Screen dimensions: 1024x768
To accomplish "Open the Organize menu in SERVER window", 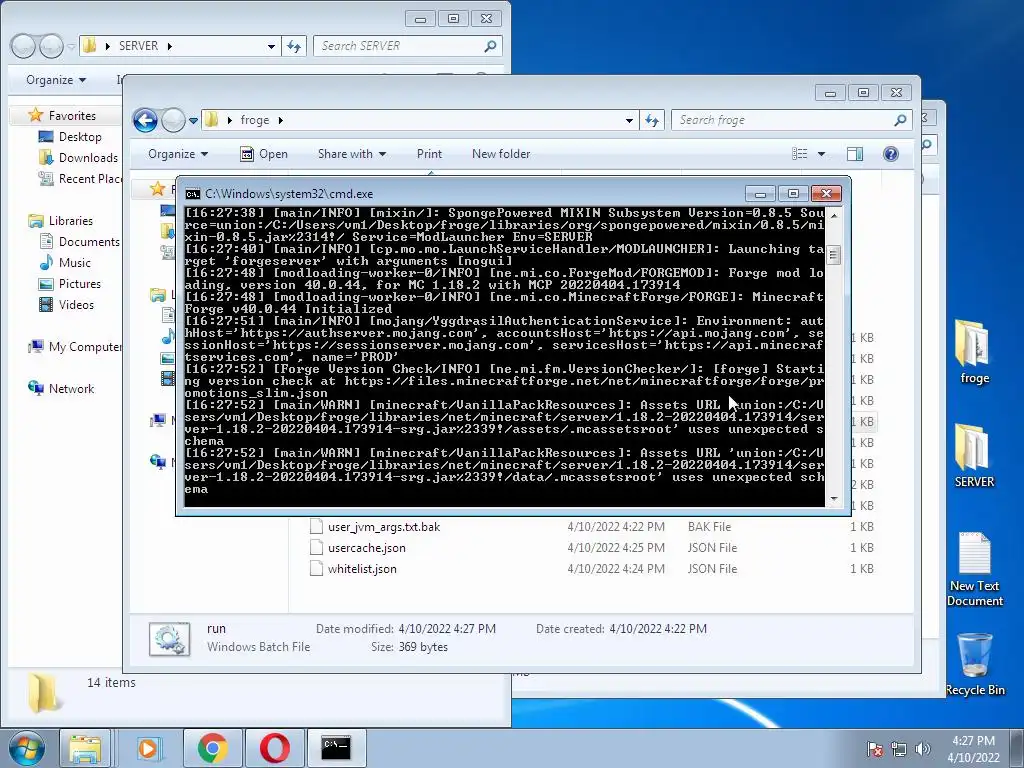I will (56, 80).
